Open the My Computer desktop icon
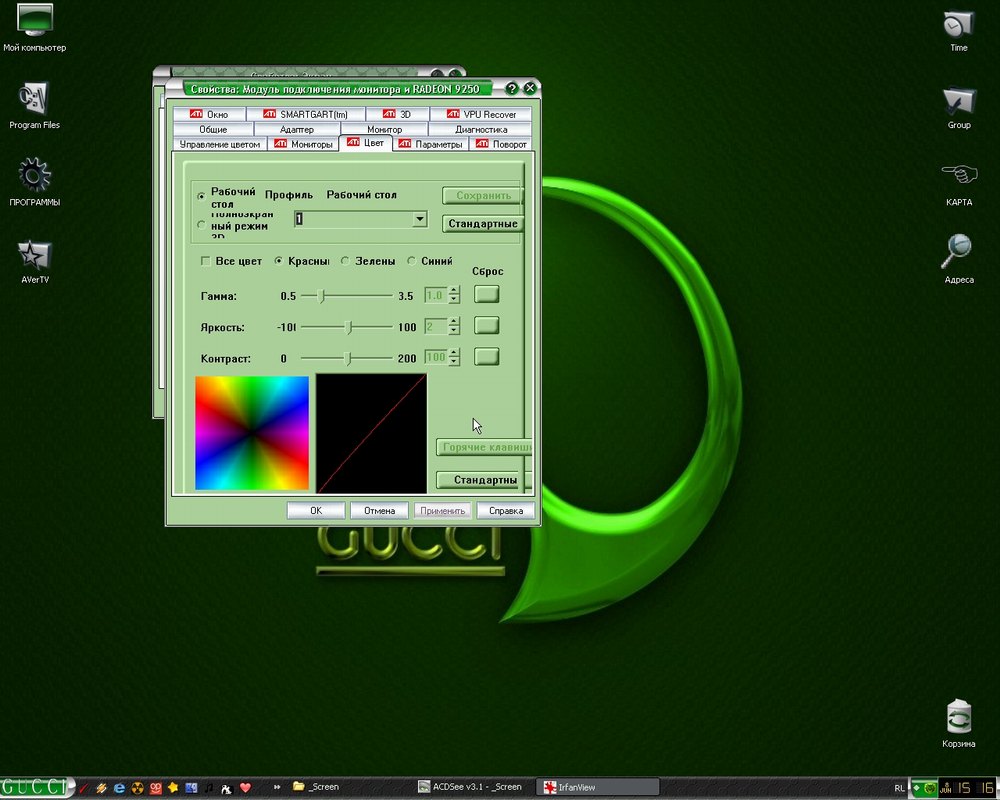Image resolution: width=1000 pixels, height=800 pixels. tap(34, 21)
